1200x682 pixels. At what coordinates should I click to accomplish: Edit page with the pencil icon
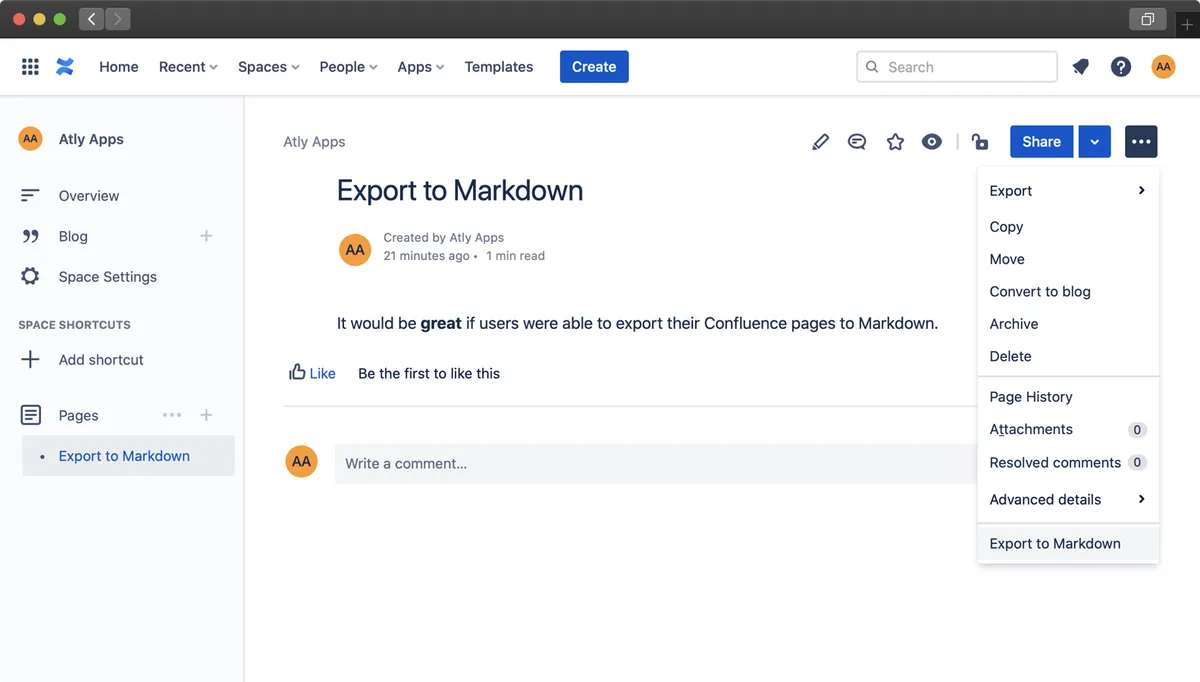point(820,142)
